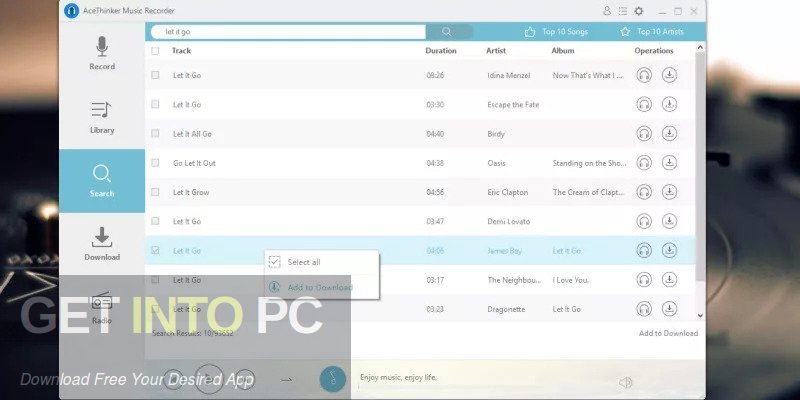Open the user account icon

point(607,11)
